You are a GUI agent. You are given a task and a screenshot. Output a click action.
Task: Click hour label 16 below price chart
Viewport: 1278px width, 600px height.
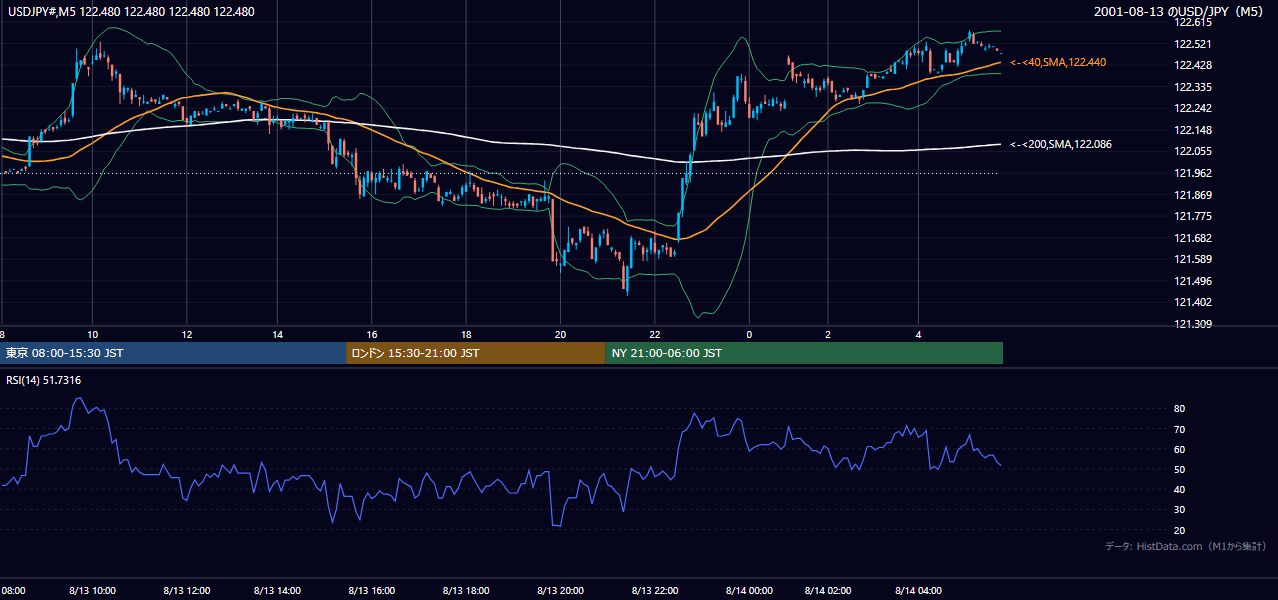[372, 334]
